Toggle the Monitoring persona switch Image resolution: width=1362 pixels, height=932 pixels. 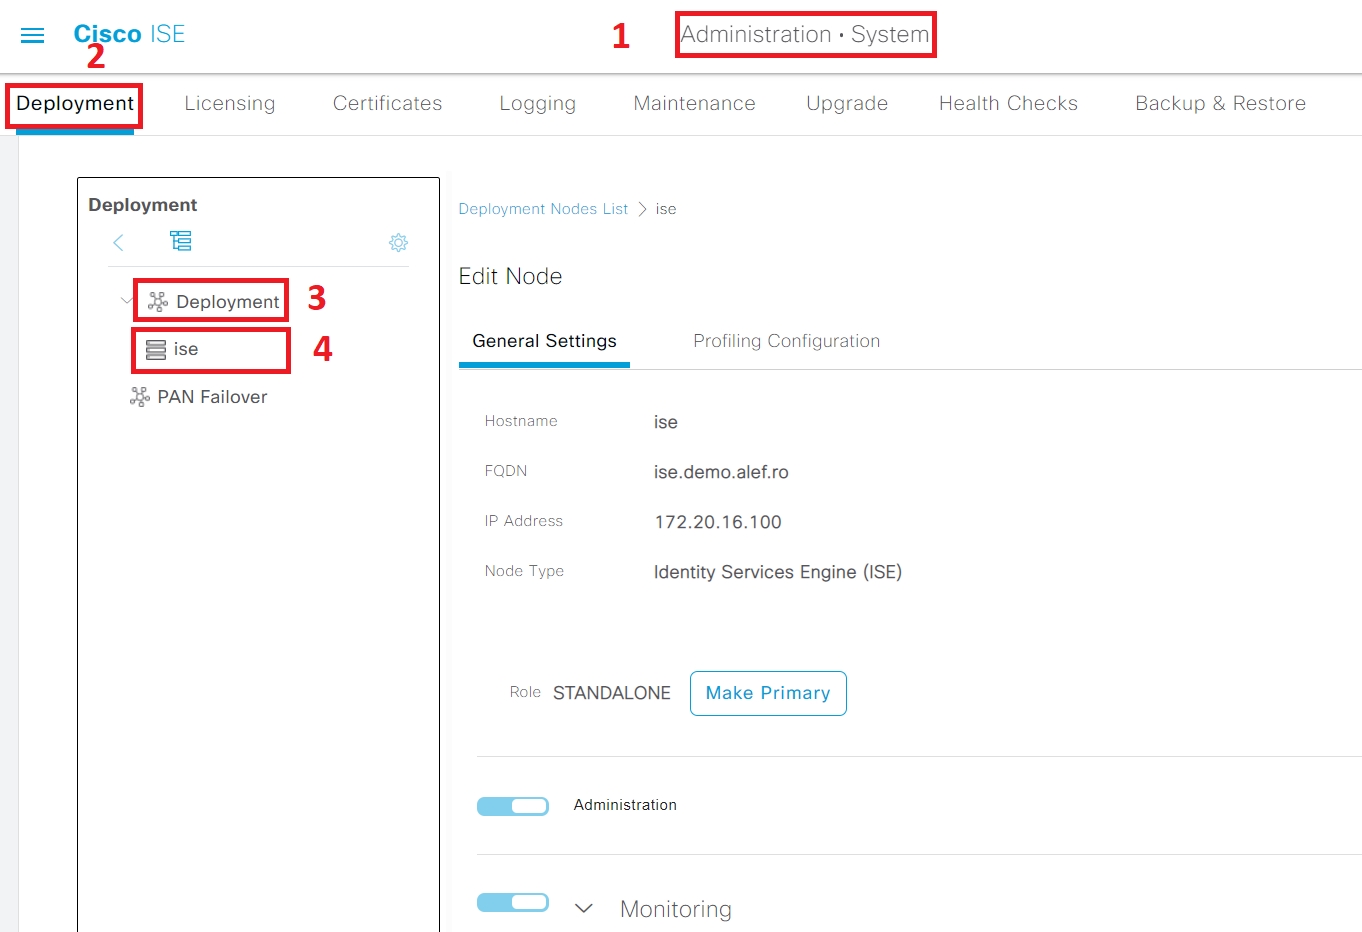513,902
